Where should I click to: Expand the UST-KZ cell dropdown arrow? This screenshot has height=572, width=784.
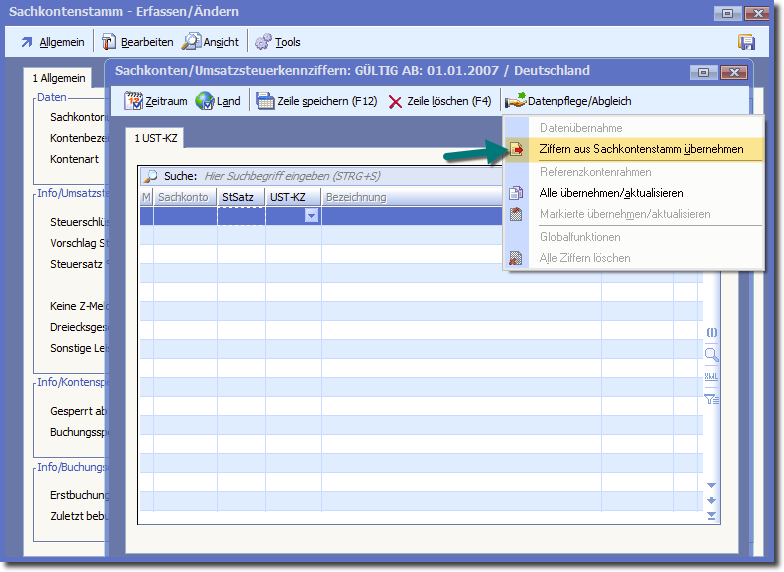click(311, 216)
